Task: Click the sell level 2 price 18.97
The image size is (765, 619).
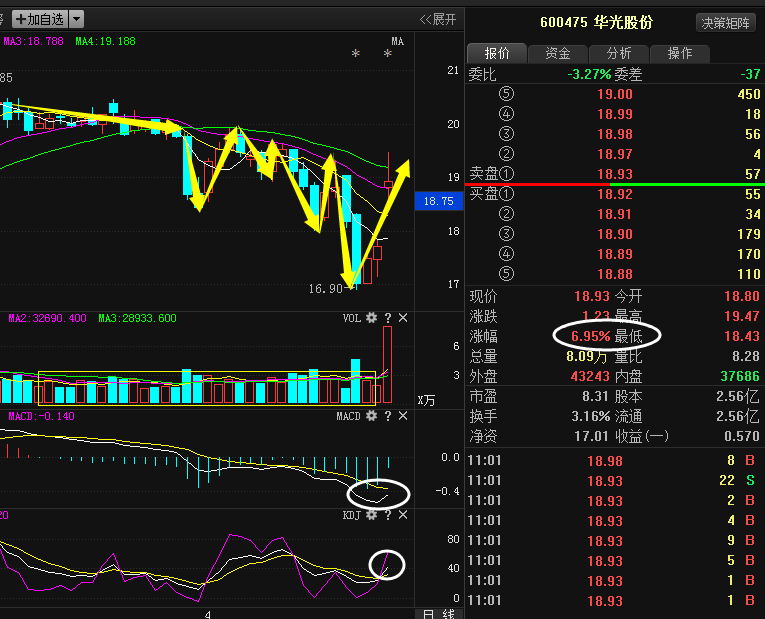Action: (x=615, y=154)
